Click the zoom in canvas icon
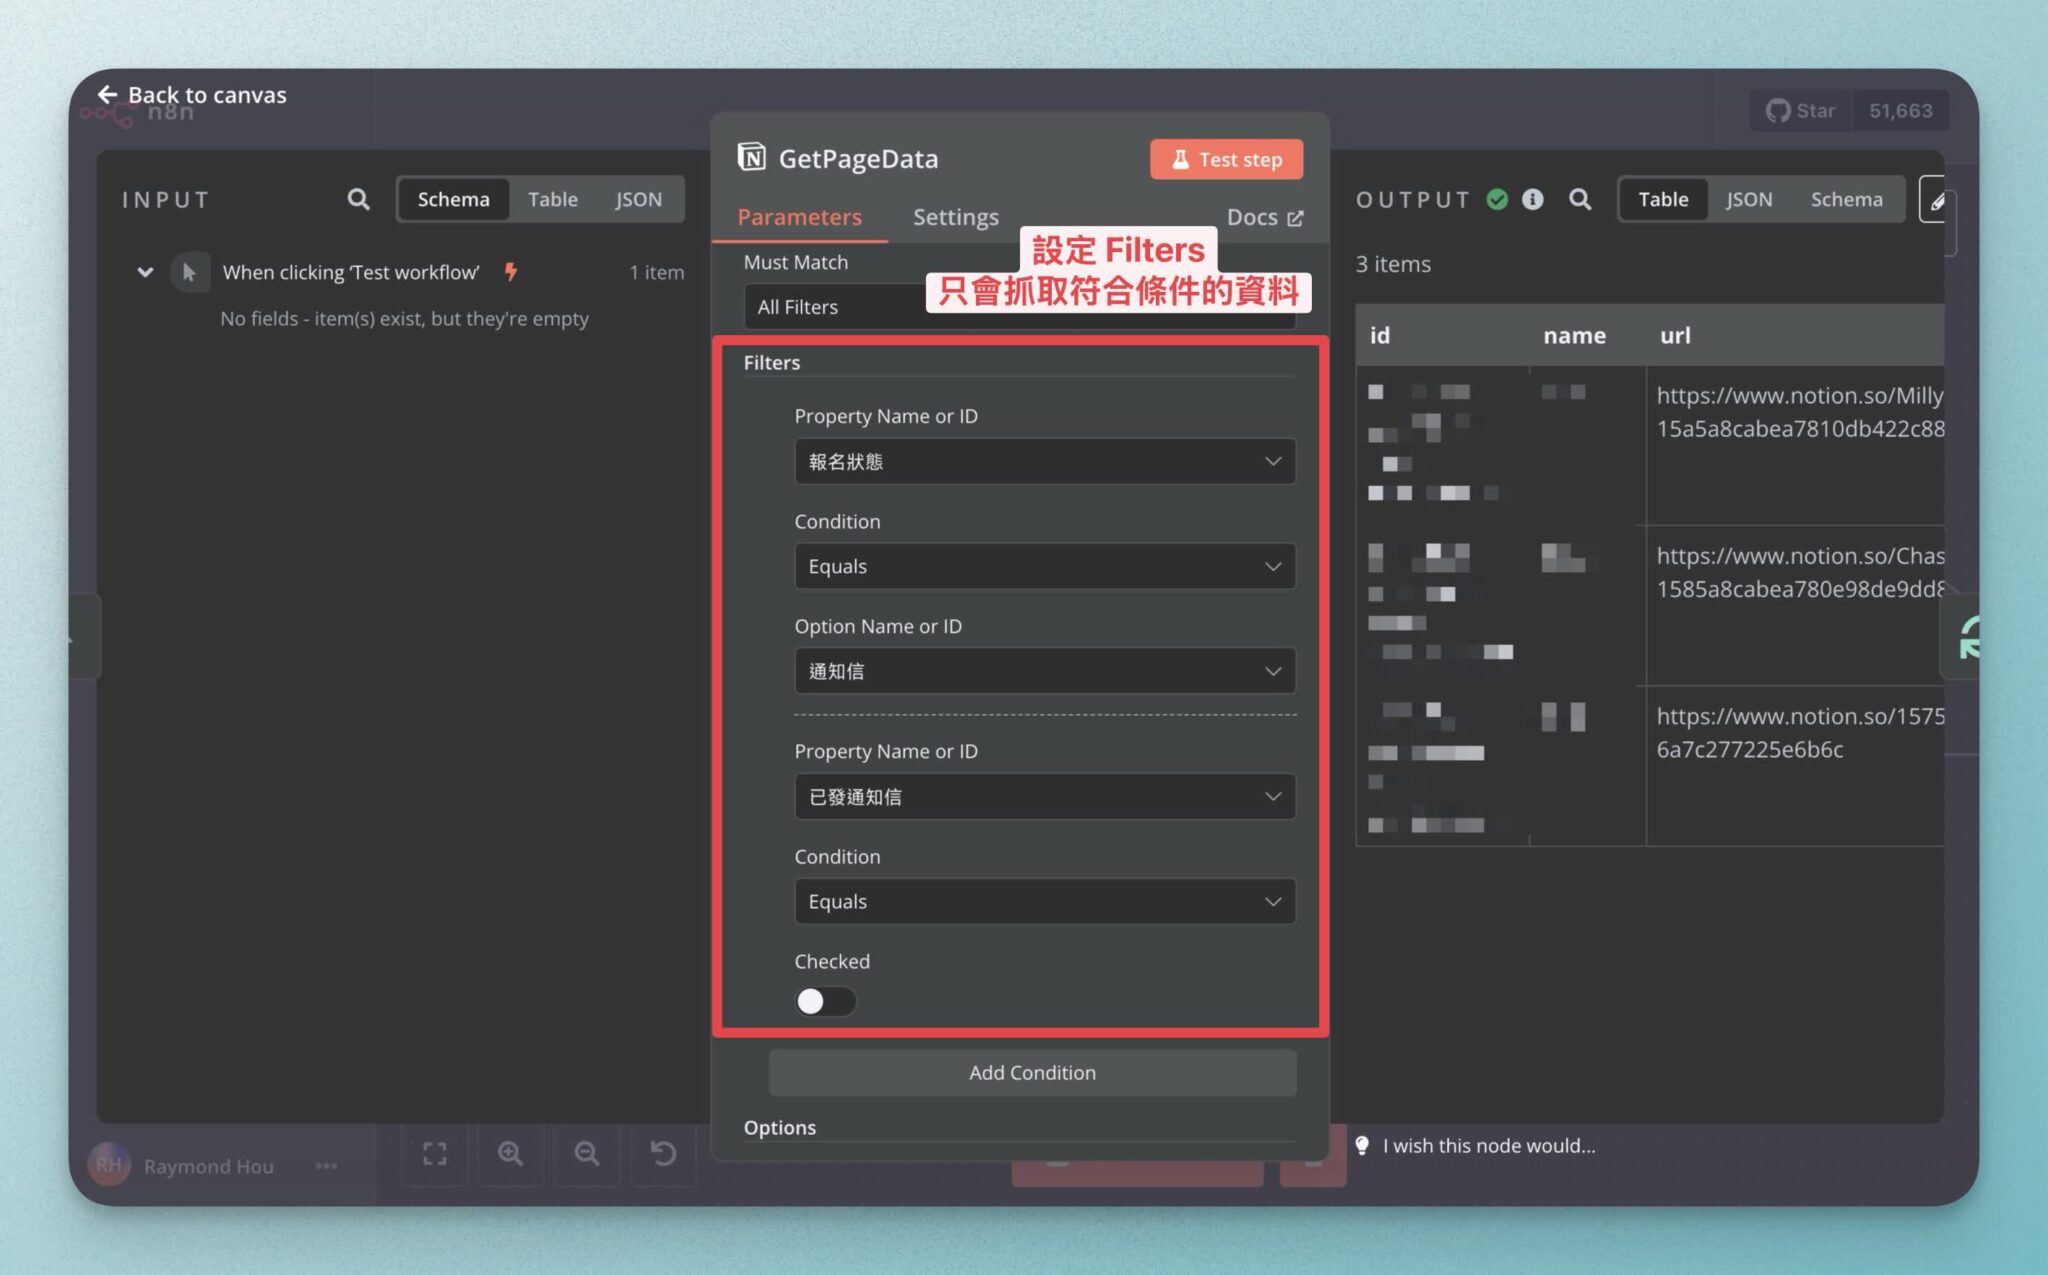 point(510,1154)
